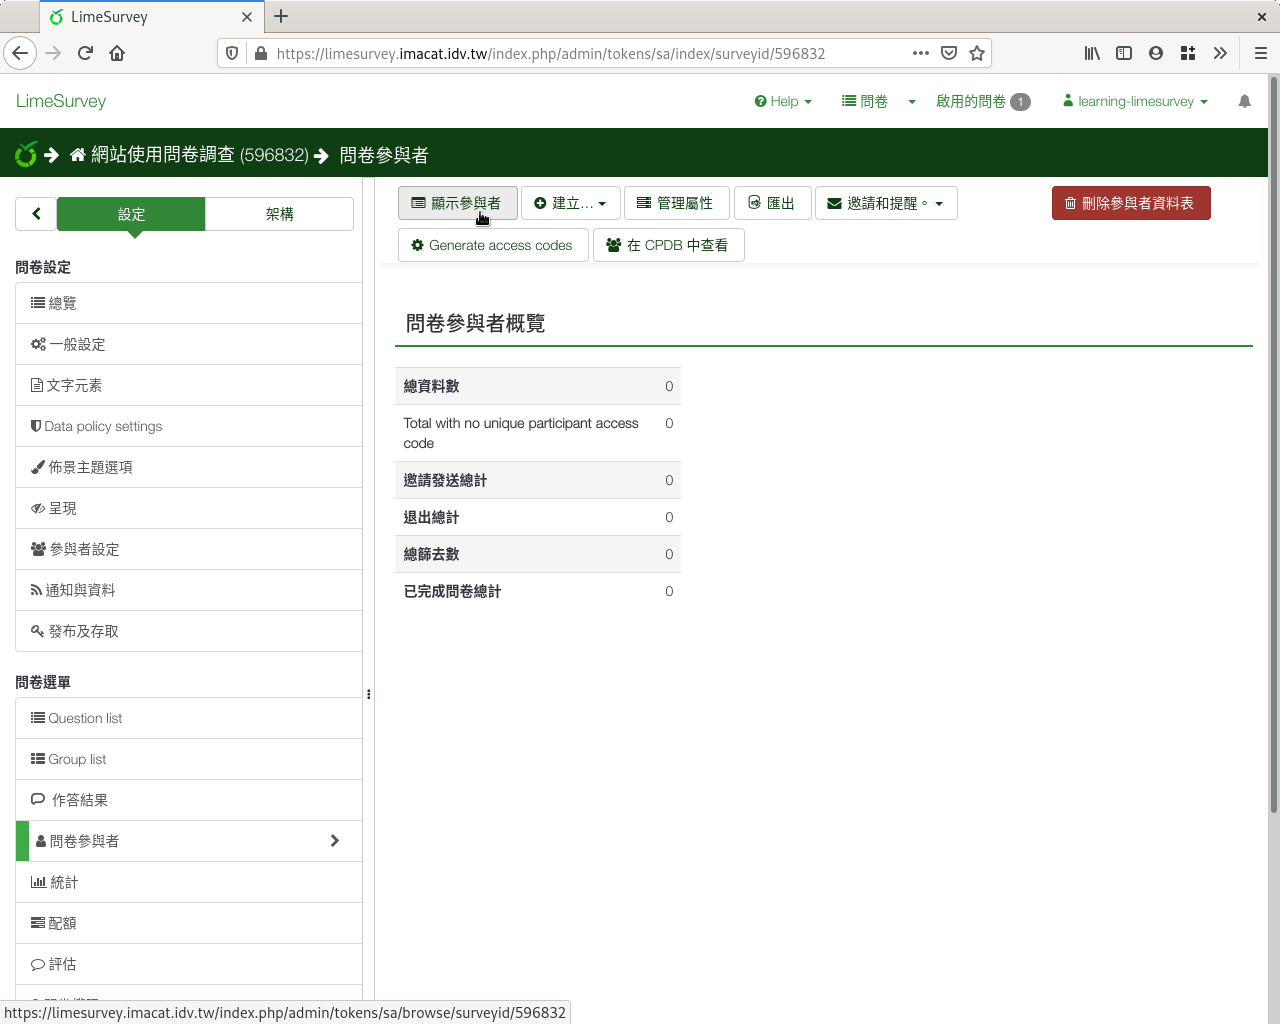This screenshot has height=1024, width=1280.
Task: Open the notifications bell icon
Action: pos(1244,101)
